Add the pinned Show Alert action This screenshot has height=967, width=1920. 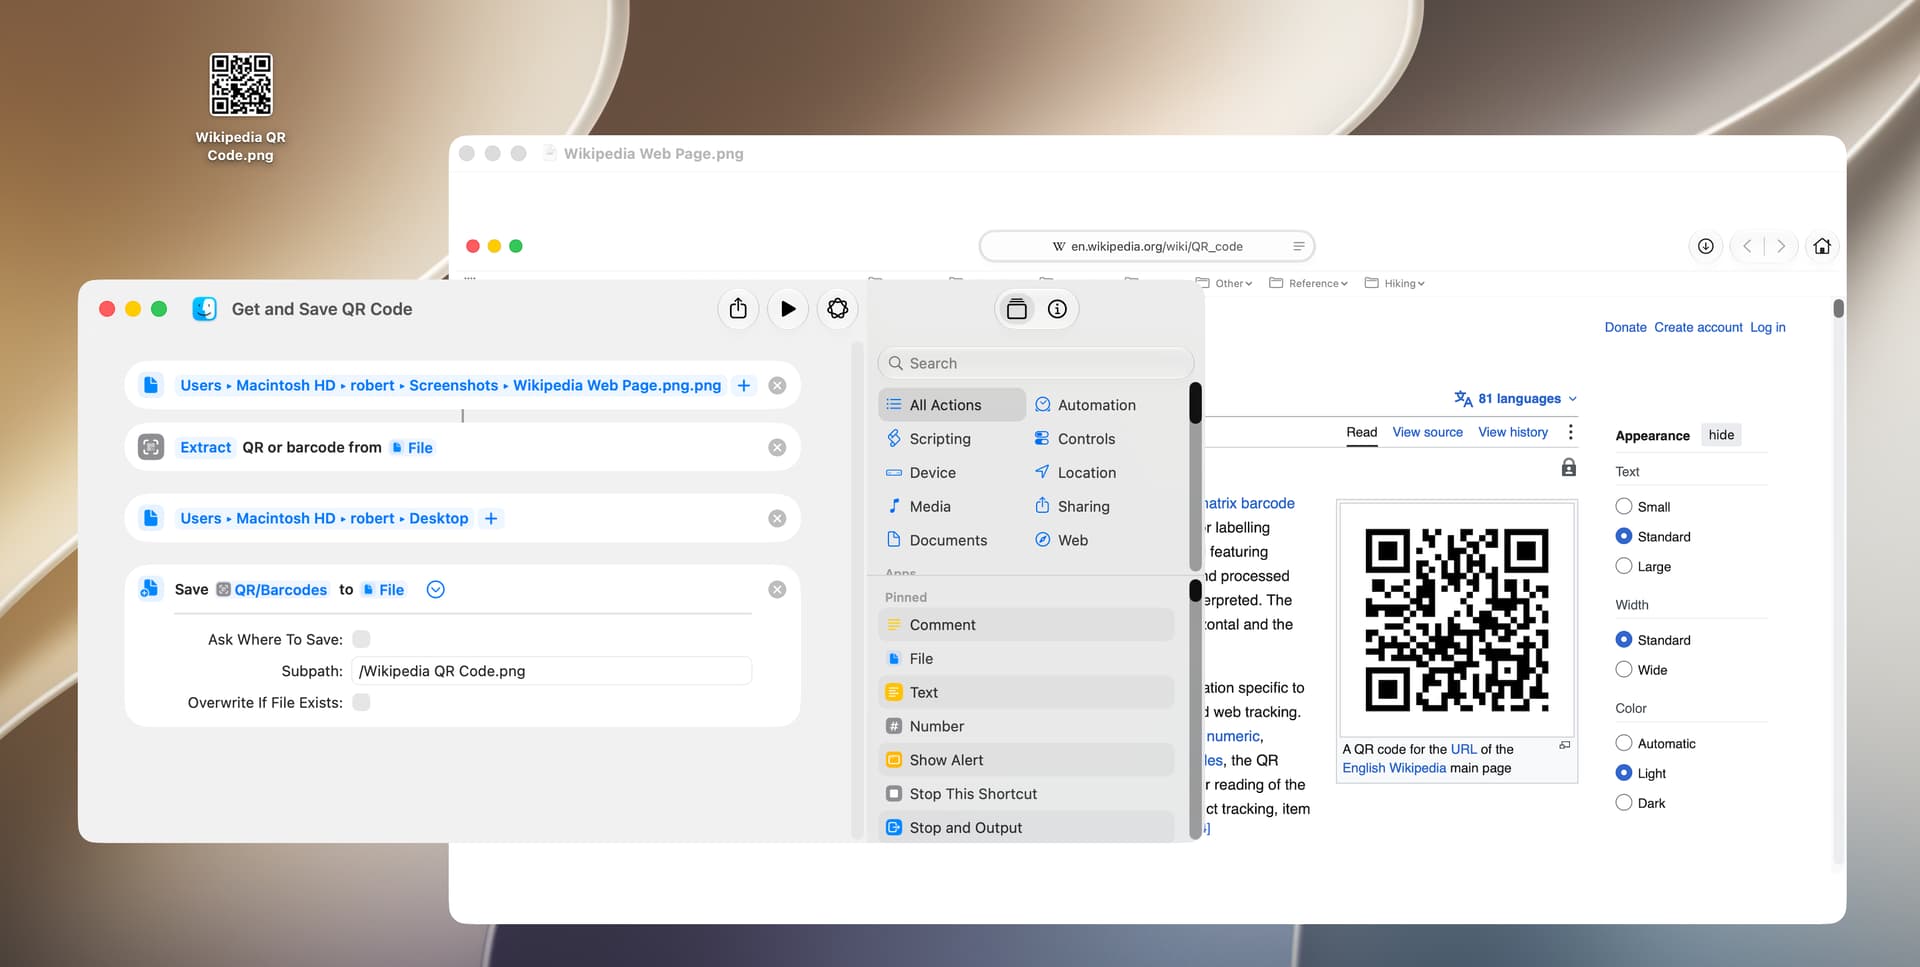point(1026,761)
